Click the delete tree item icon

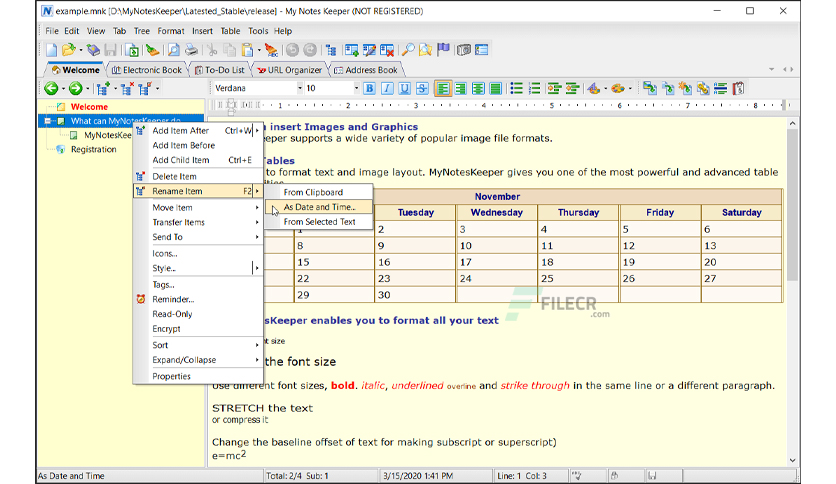(127, 89)
